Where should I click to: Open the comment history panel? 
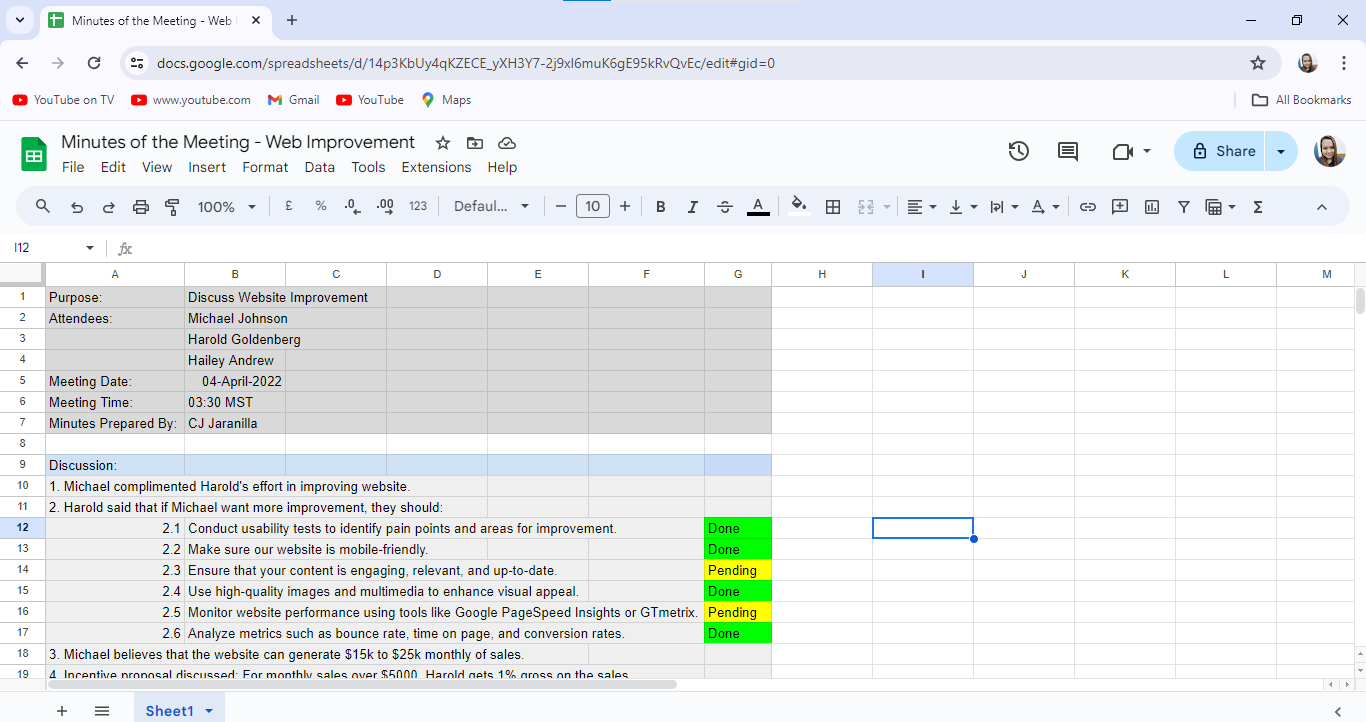tap(1068, 151)
